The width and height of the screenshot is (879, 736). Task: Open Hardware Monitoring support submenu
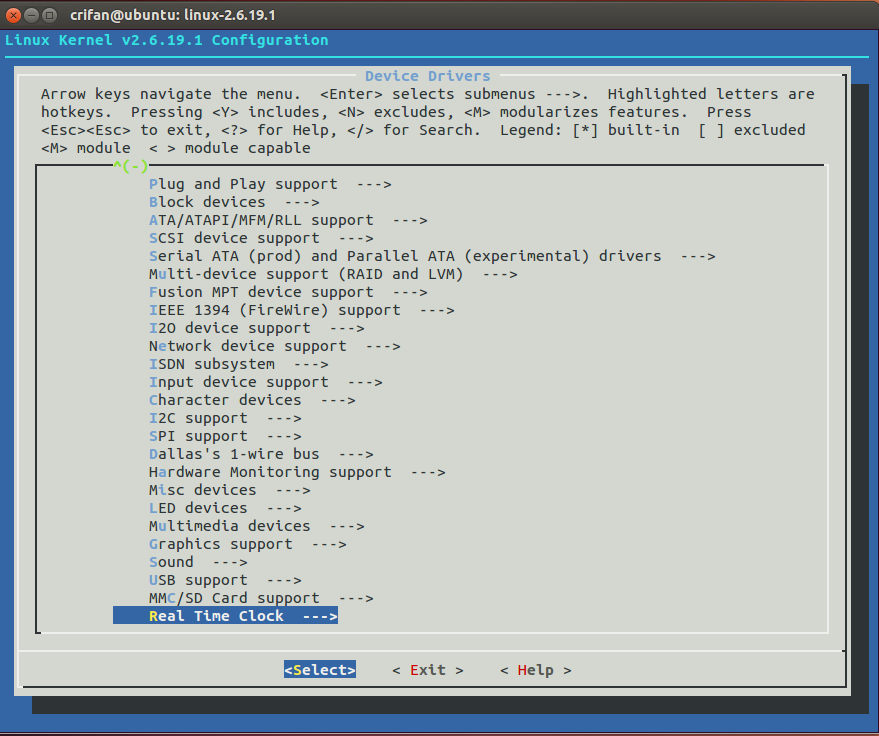297,472
